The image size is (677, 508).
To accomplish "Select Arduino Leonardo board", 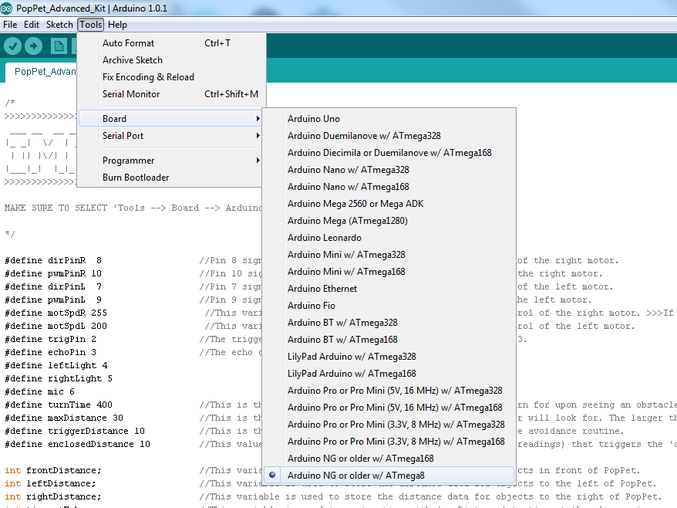I will [x=389, y=237].
